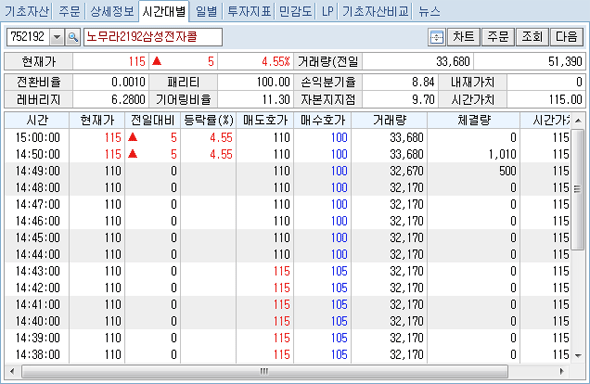The image size is (590, 384).
Task: Select the 14:45:00 time row
Action: (x=287, y=238)
